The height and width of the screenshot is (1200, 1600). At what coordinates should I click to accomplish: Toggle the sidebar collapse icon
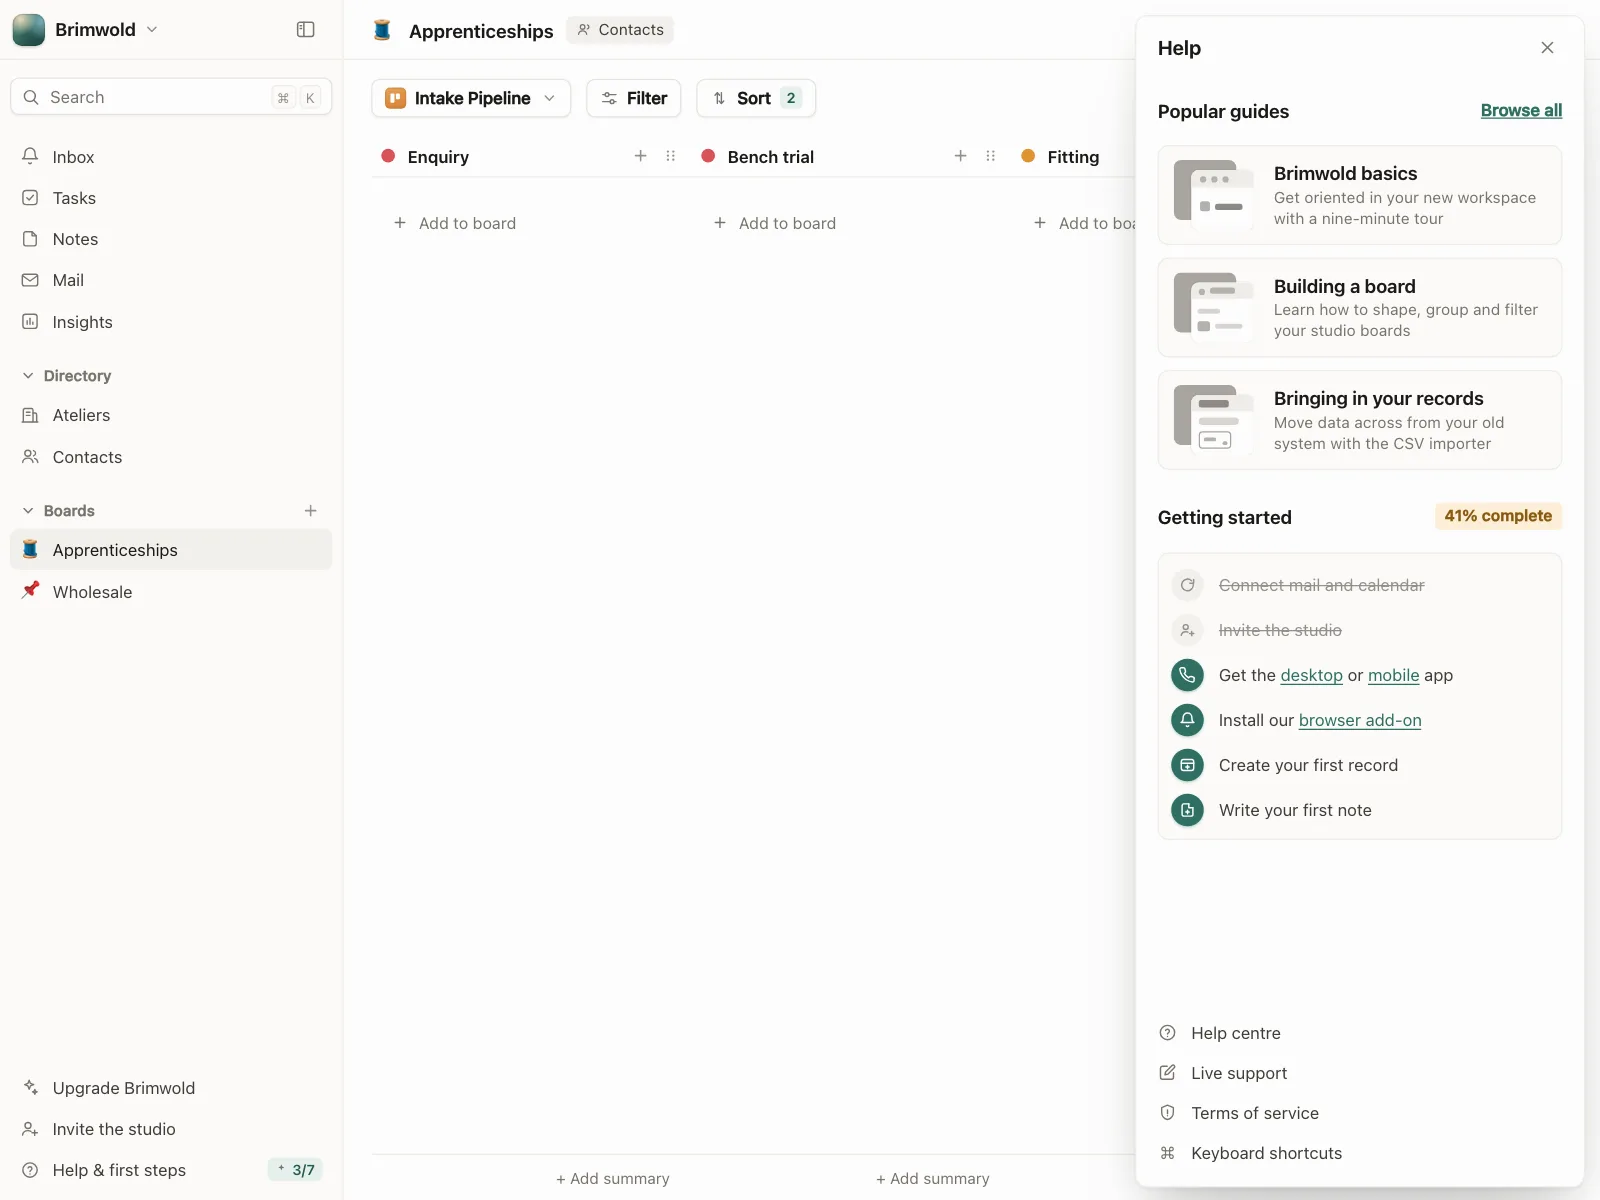pos(306,30)
